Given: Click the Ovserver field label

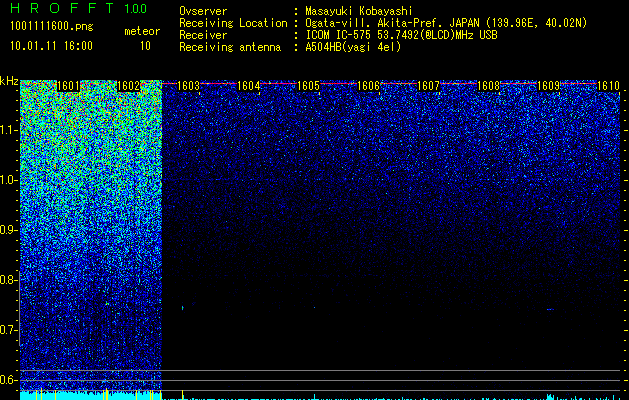Looking at the screenshot, I should click(x=203, y=11).
